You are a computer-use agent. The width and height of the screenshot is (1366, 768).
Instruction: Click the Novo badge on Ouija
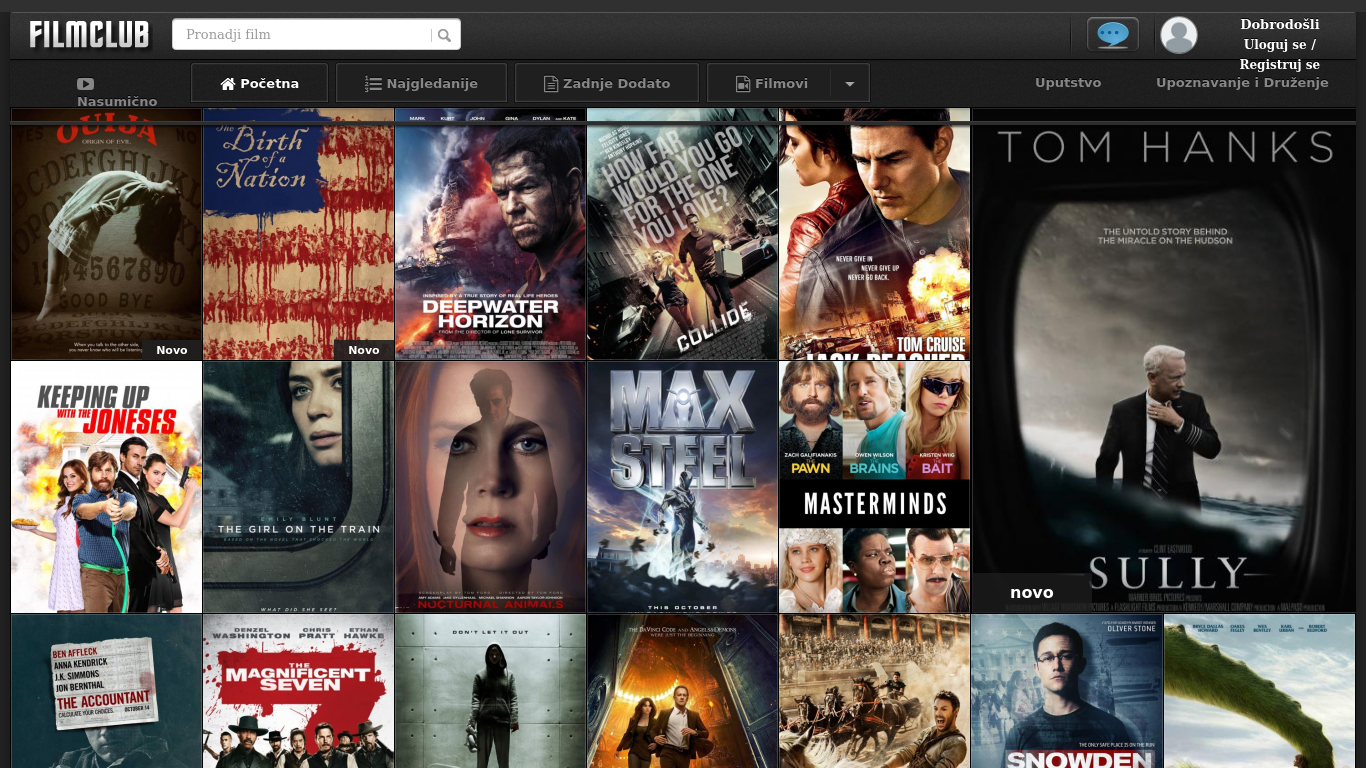172,350
